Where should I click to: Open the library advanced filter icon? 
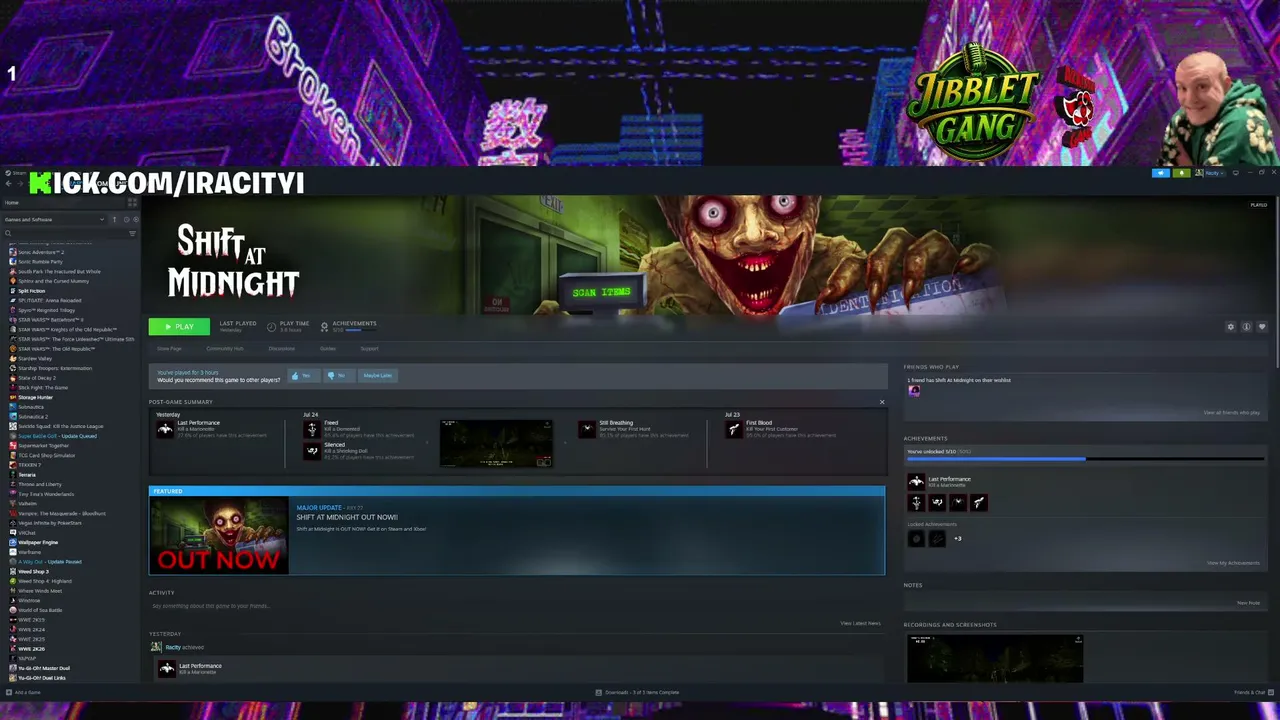[132, 234]
